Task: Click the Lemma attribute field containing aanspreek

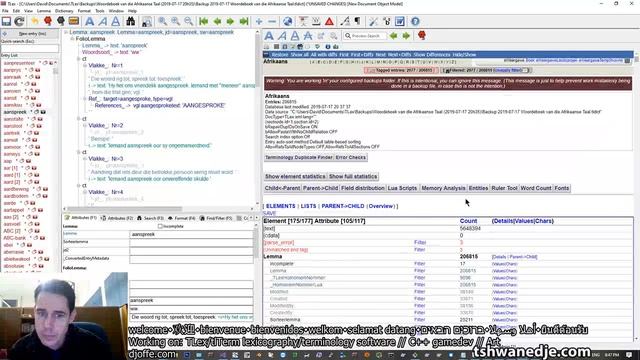Action: click(x=191, y=234)
